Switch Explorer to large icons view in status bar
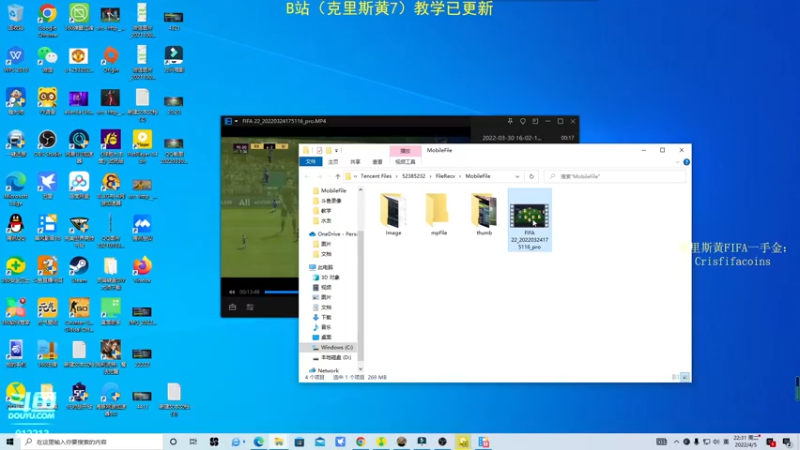 pyautogui.click(x=685, y=377)
